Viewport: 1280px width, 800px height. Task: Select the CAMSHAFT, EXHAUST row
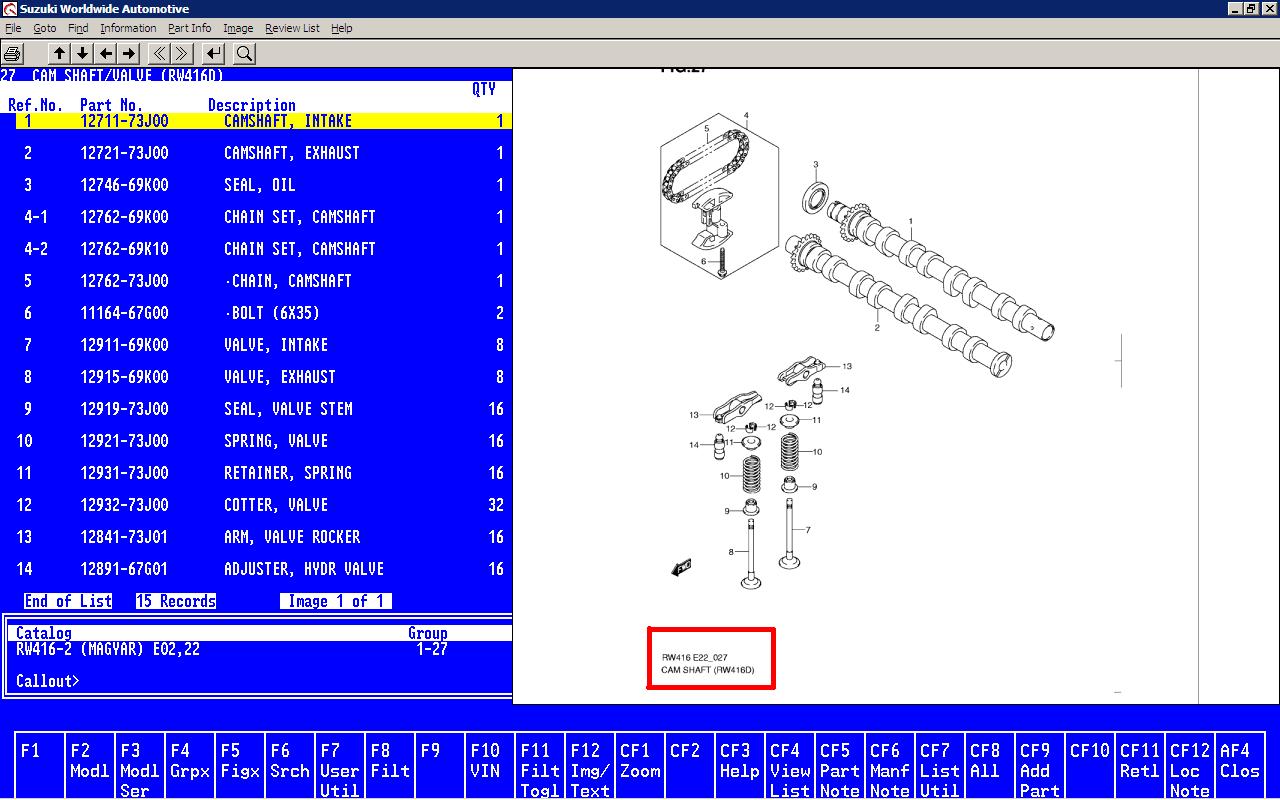(263, 153)
